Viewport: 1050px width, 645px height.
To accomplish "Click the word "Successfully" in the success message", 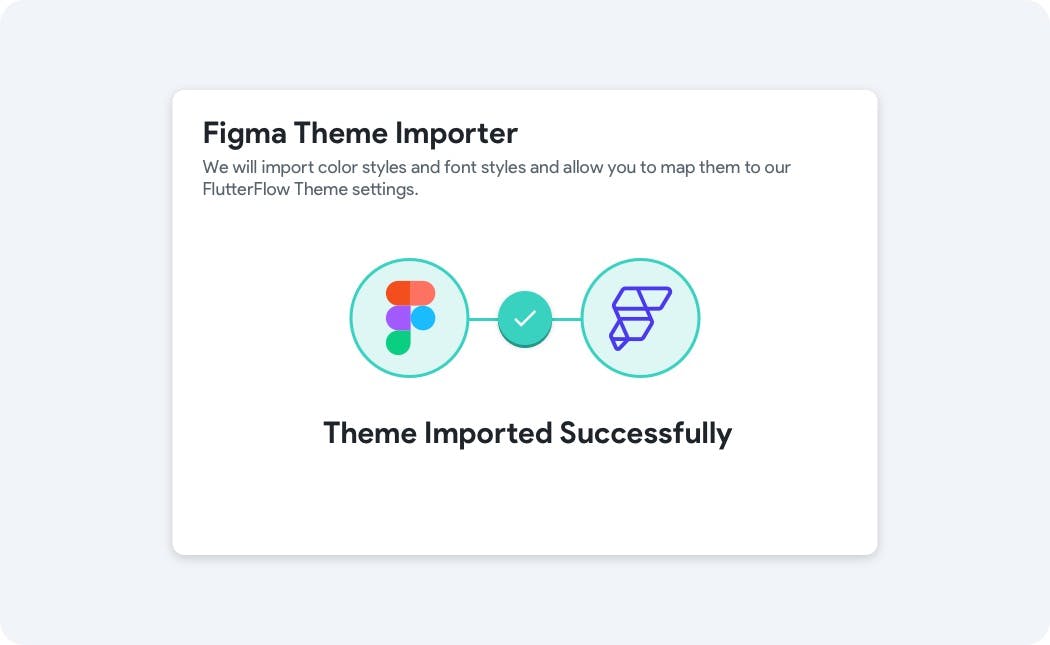I will (645, 433).
